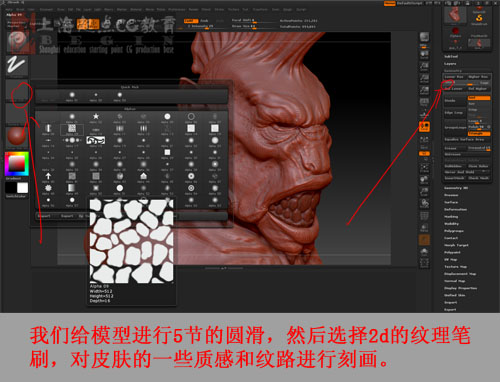Click the Higher Res button
The image size is (500, 382).
pyautogui.click(x=479, y=77)
